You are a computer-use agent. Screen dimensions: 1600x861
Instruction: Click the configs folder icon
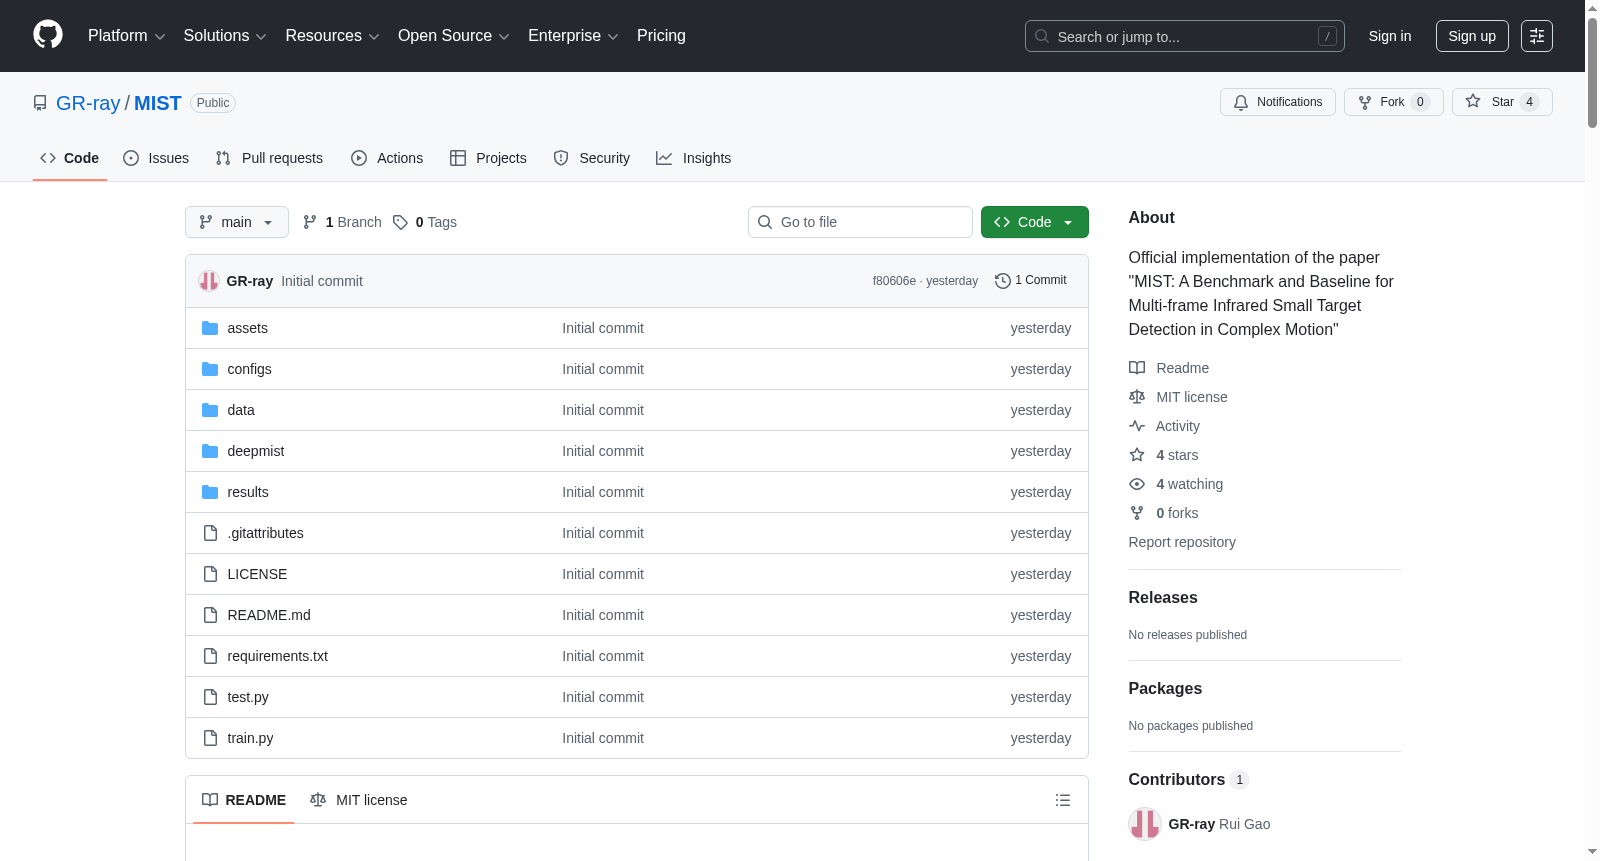coord(210,369)
